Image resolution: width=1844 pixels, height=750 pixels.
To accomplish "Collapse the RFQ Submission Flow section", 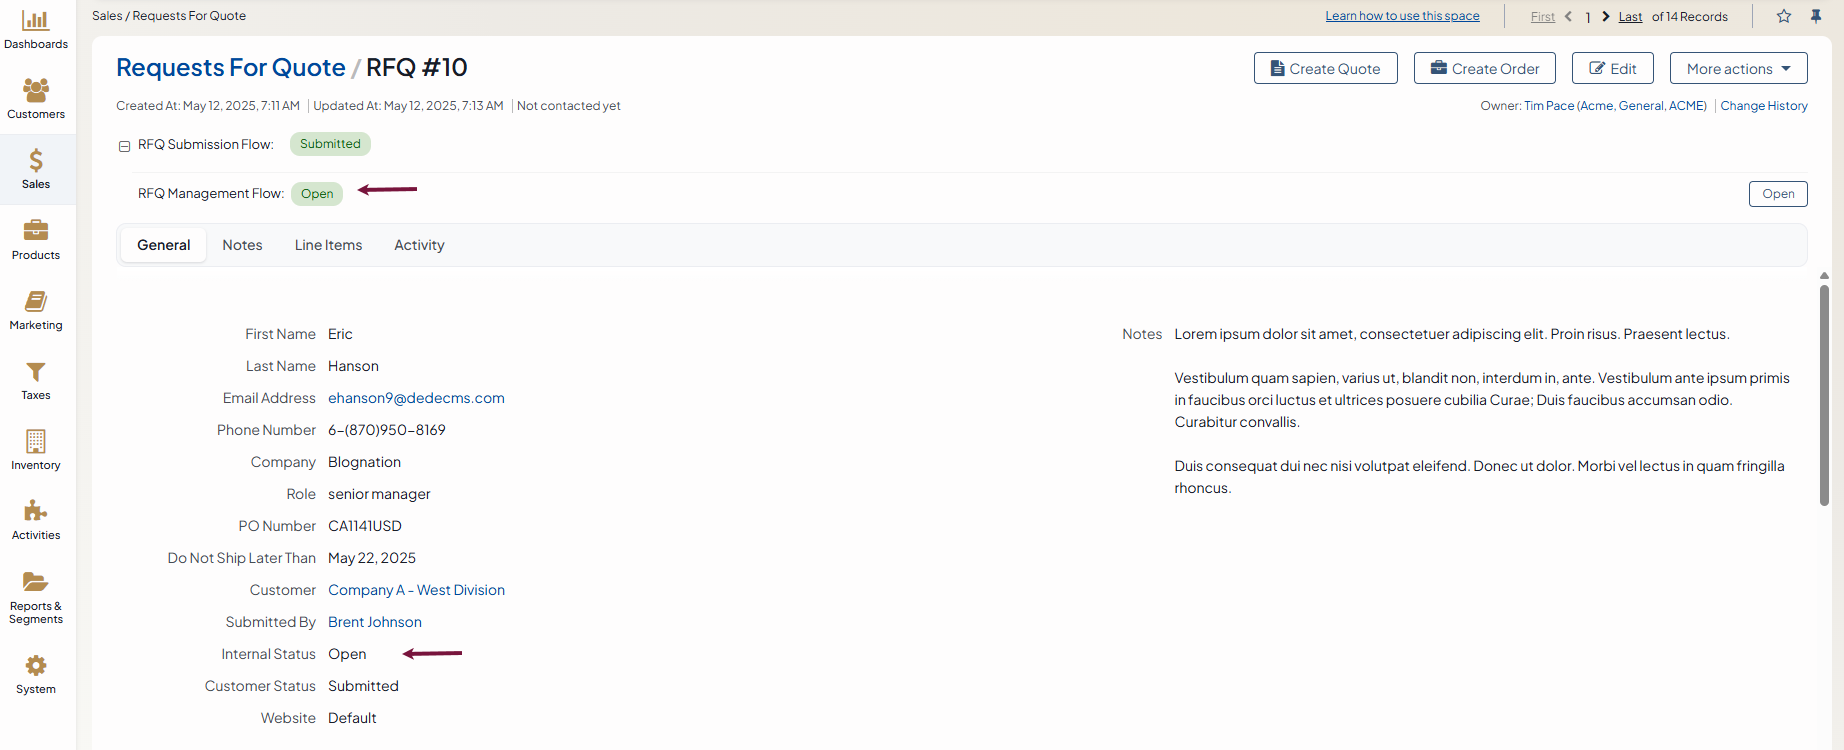I will click(124, 146).
